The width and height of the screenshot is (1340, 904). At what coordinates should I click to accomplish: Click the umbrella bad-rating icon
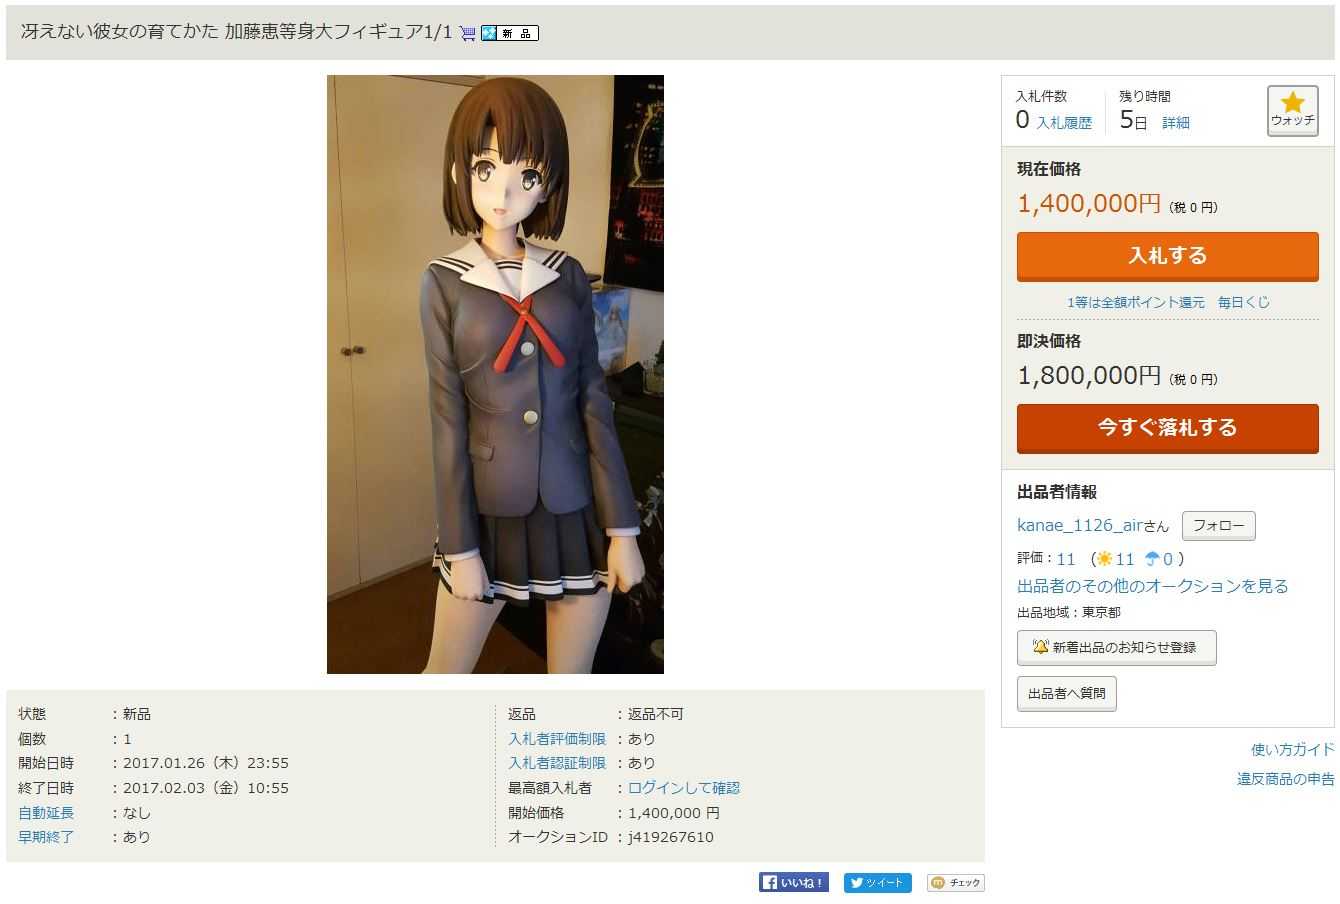click(x=1152, y=559)
